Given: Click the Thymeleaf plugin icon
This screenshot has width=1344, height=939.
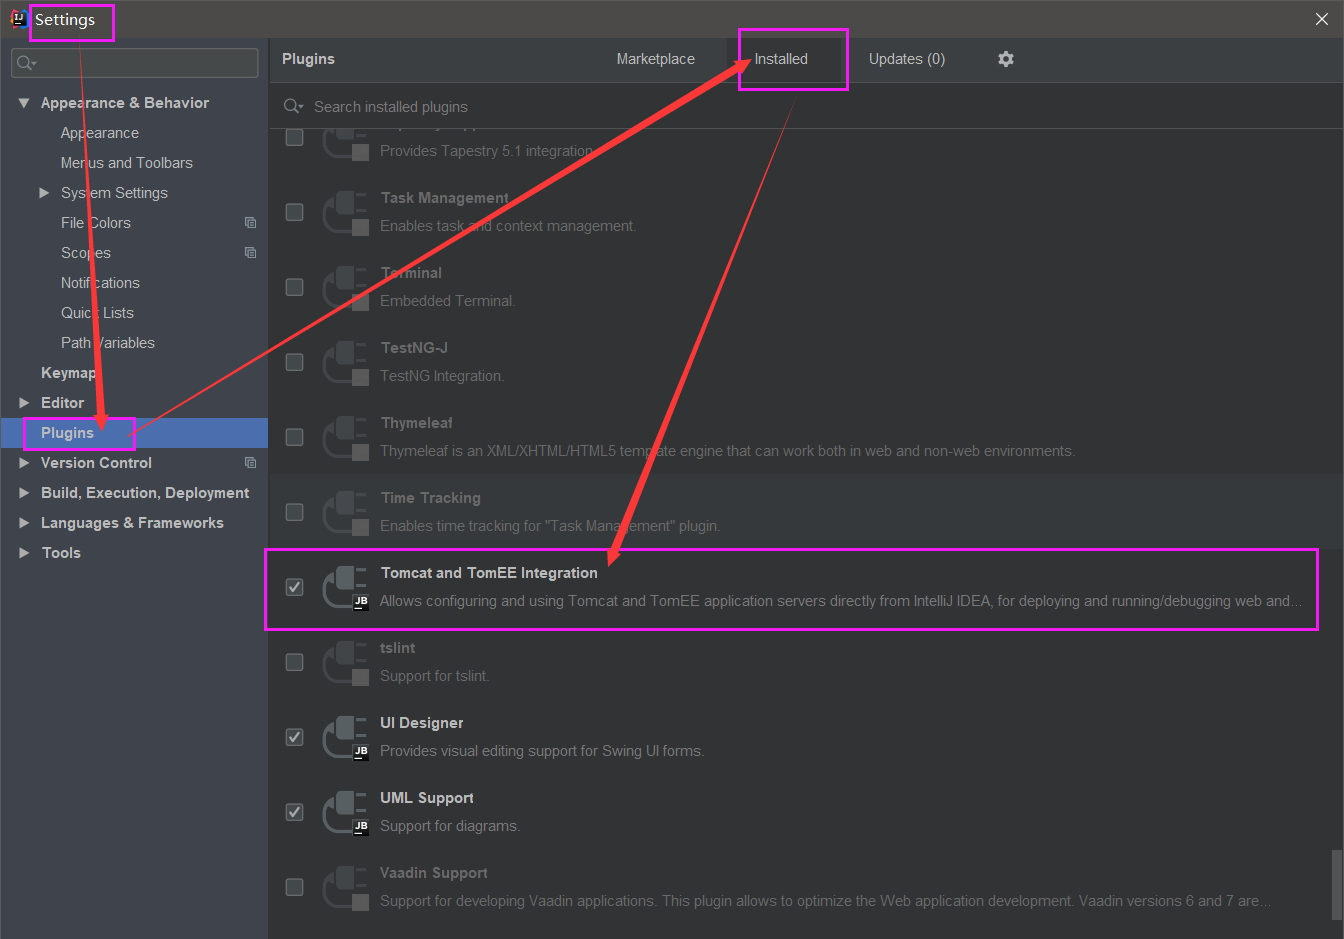Looking at the screenshot, I should click(346, 437).
